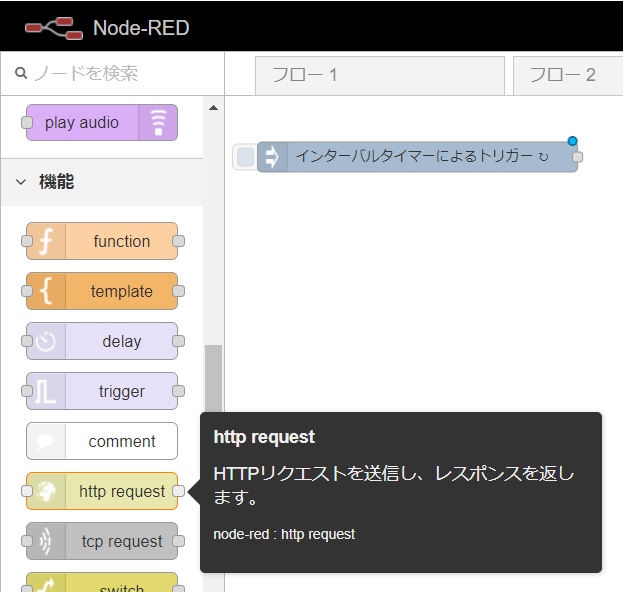Viewport: 623px width, 592px height.
Task: Select the comment palette node
Action: (x=102, y=441)
